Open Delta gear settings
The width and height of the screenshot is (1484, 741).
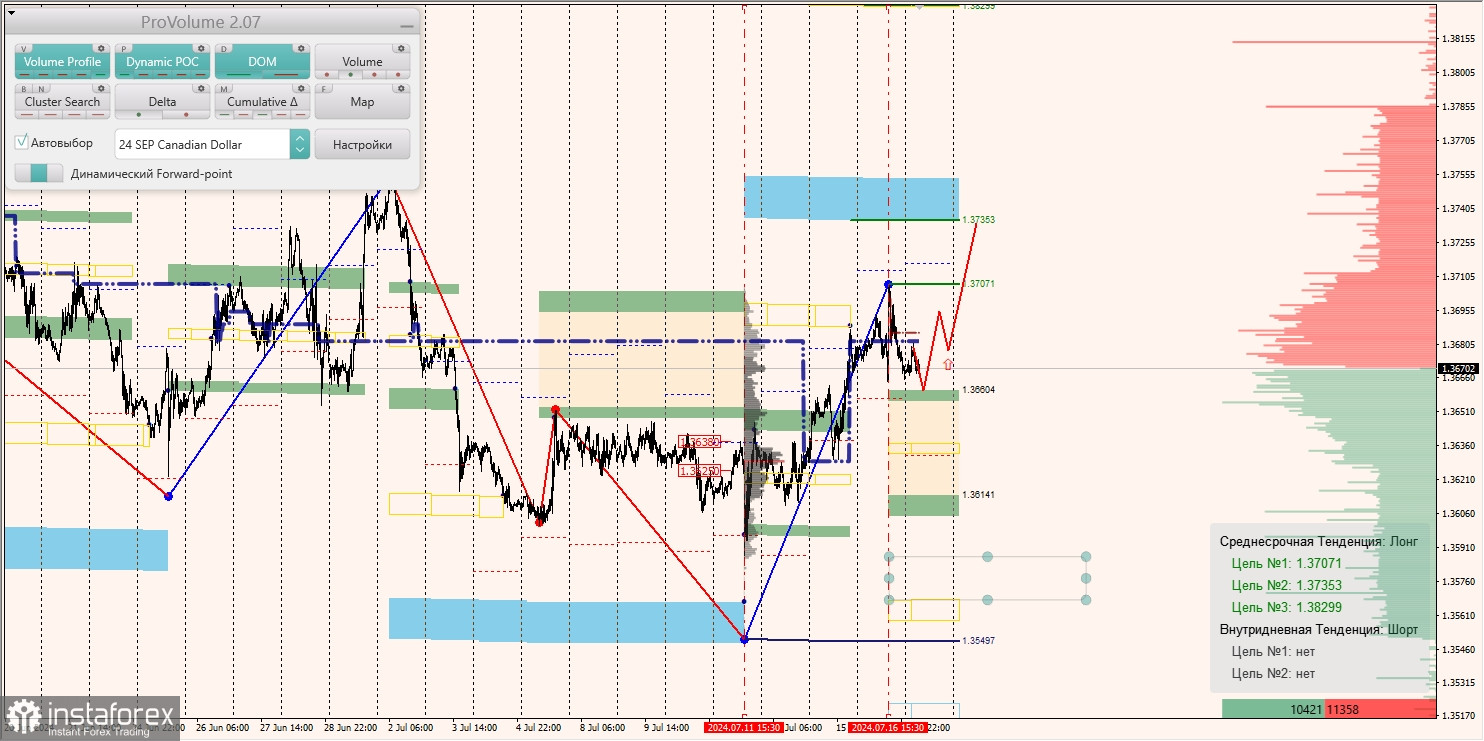click(x=201, y=88)
